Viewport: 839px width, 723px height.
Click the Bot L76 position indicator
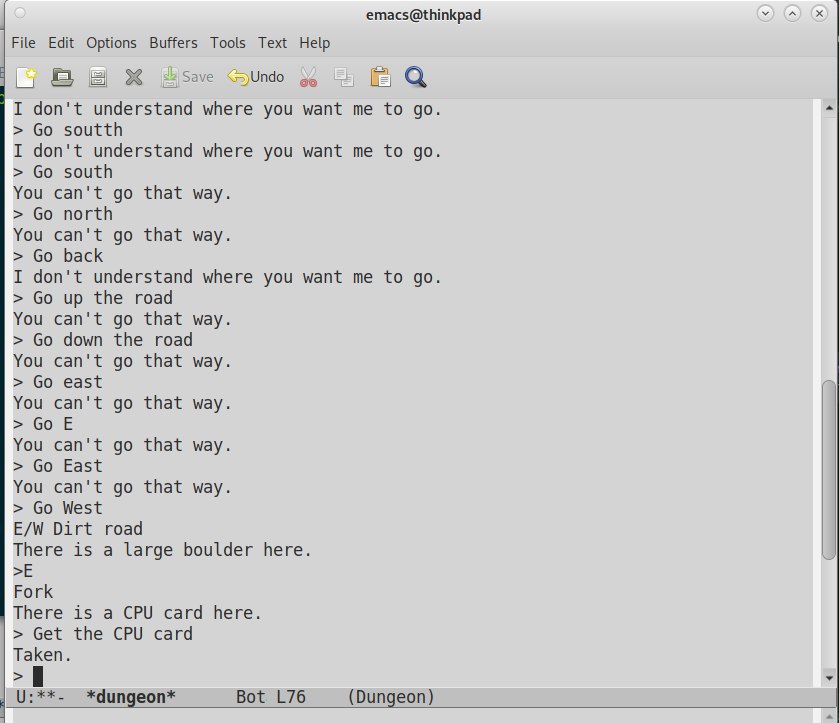pyautogui.click(x=271, y=697)
